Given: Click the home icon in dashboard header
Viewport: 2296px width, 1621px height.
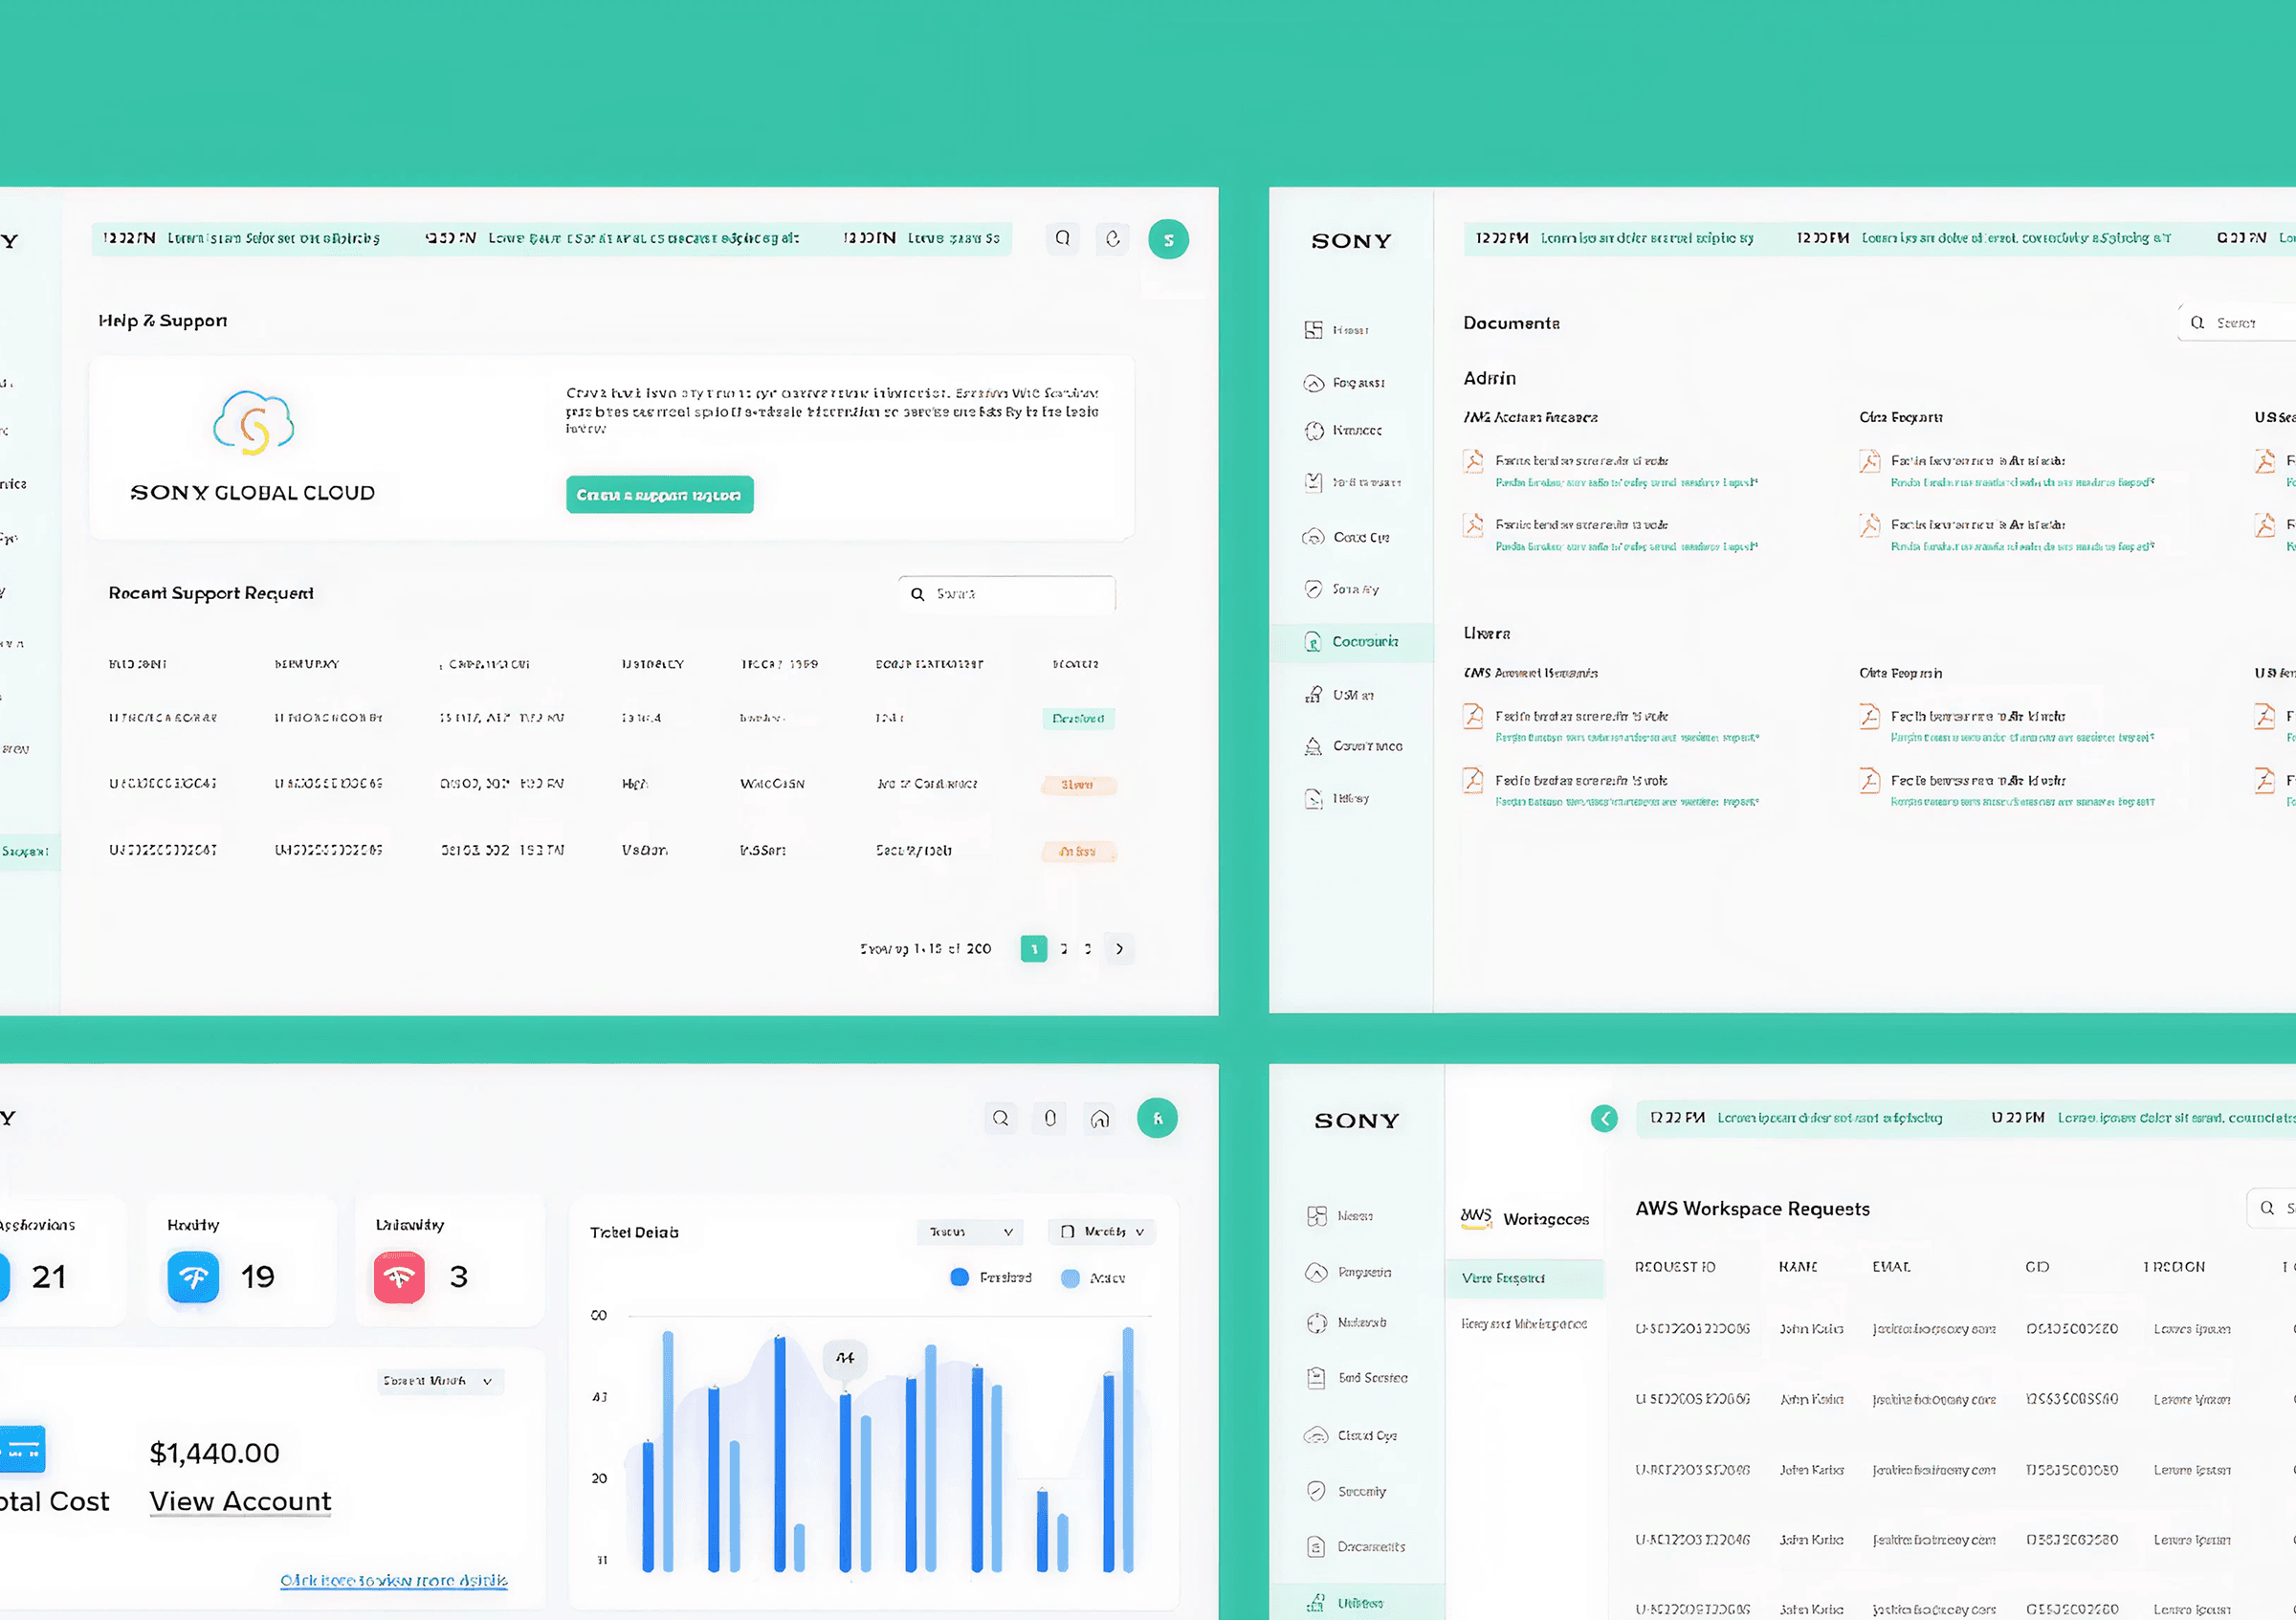Looking at the screenshot, I should 1100,1118.
